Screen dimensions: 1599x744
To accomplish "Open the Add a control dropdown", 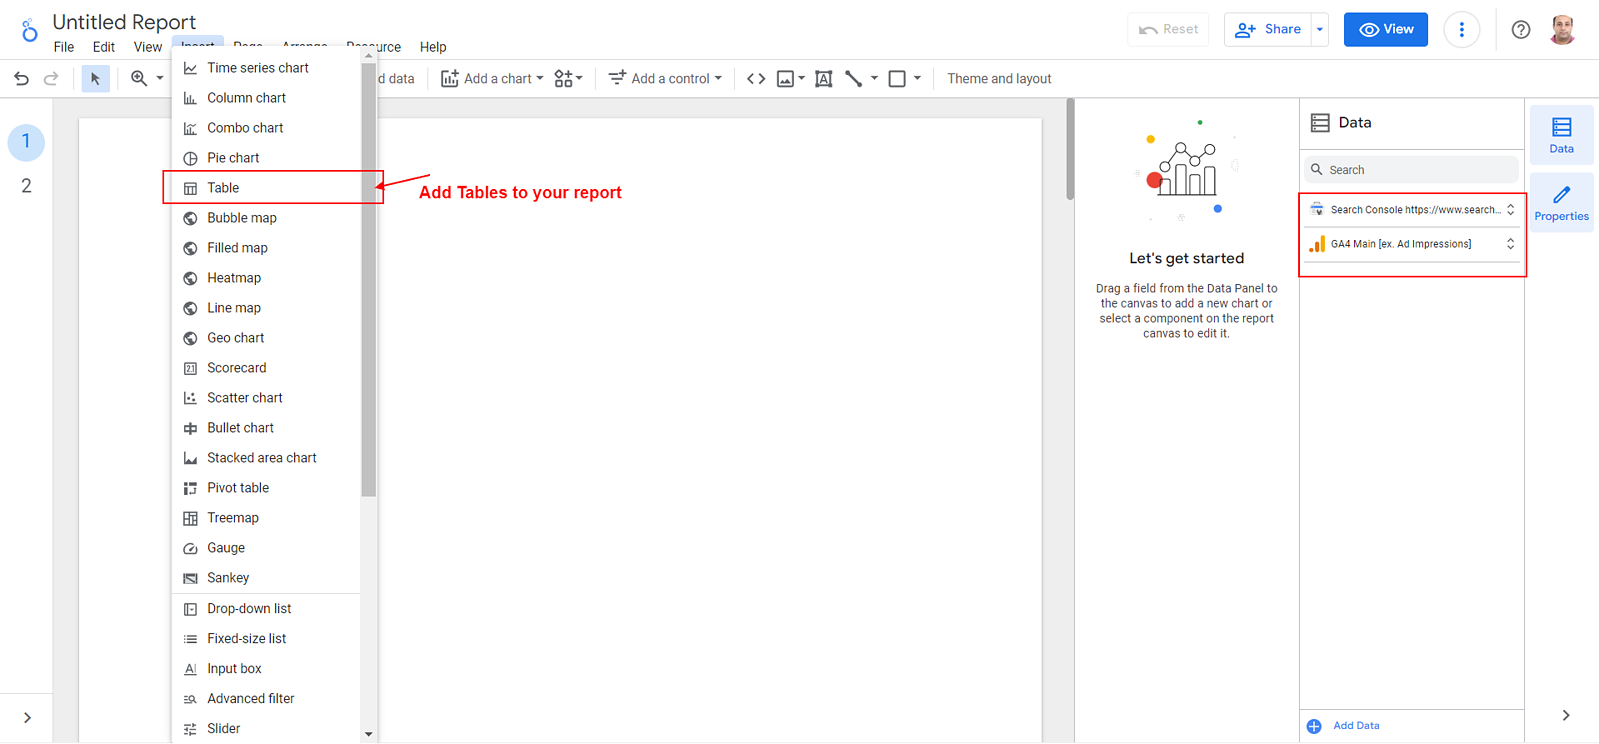I will point(665,79).
